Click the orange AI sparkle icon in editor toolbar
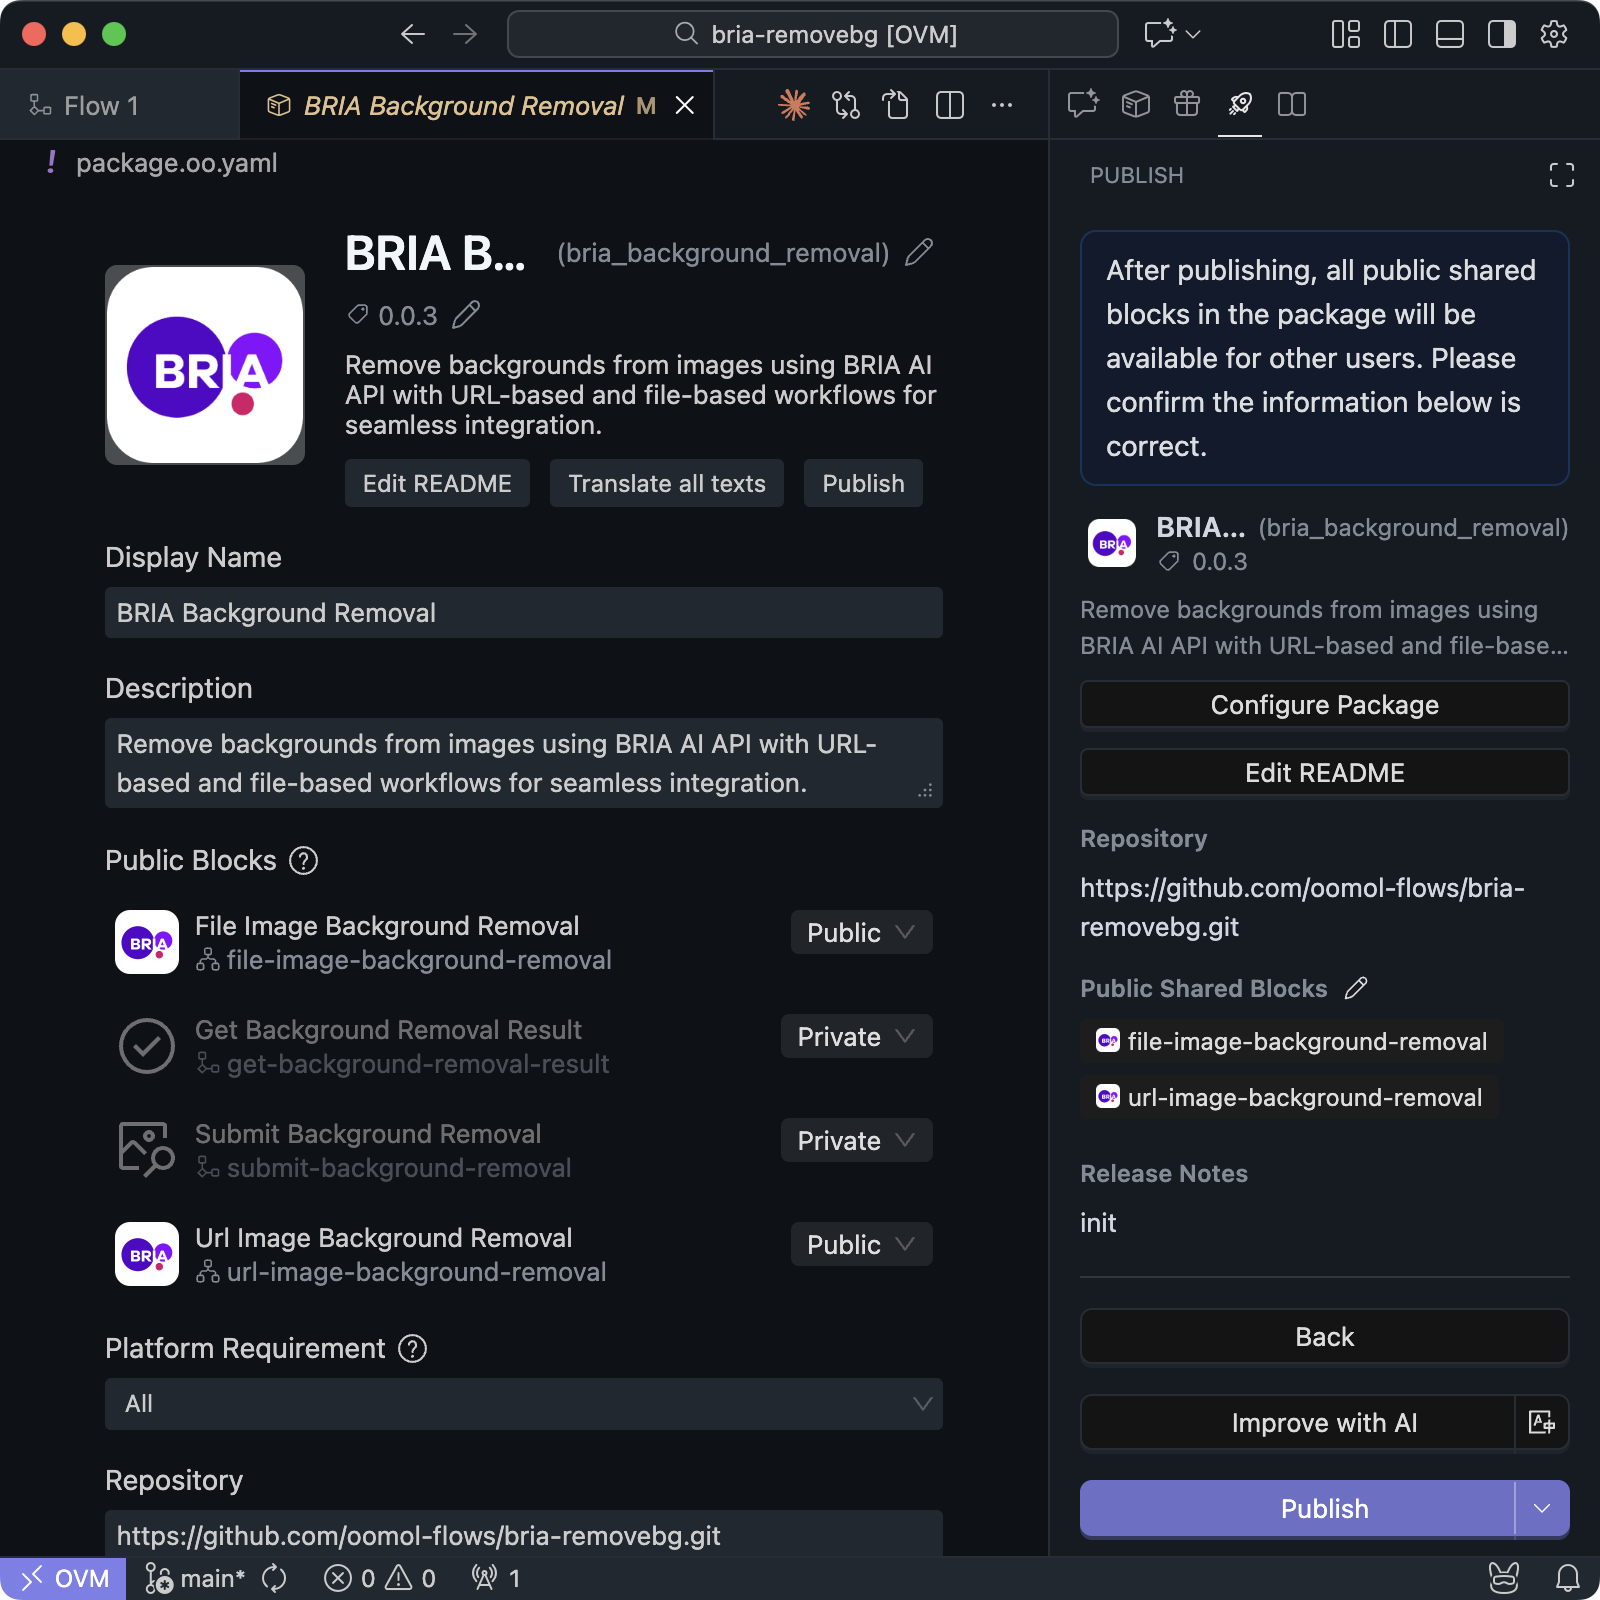 [794, 105]
